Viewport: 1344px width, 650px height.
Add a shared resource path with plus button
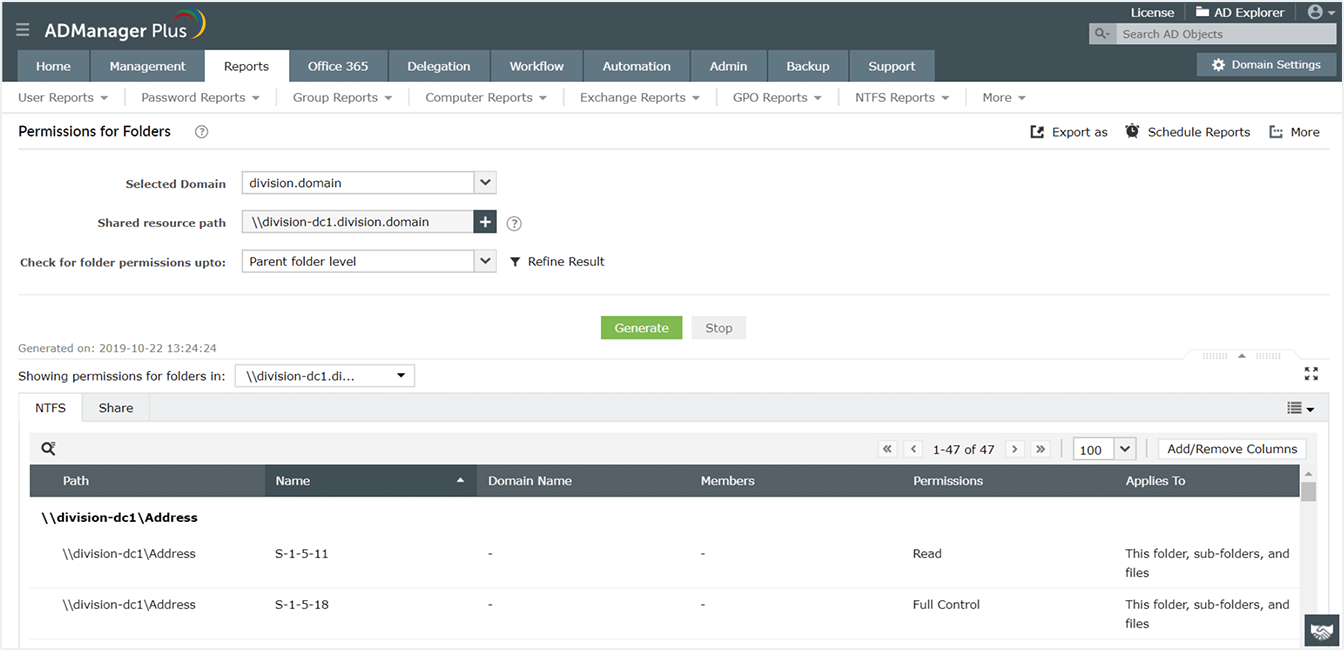coord(485,222)
